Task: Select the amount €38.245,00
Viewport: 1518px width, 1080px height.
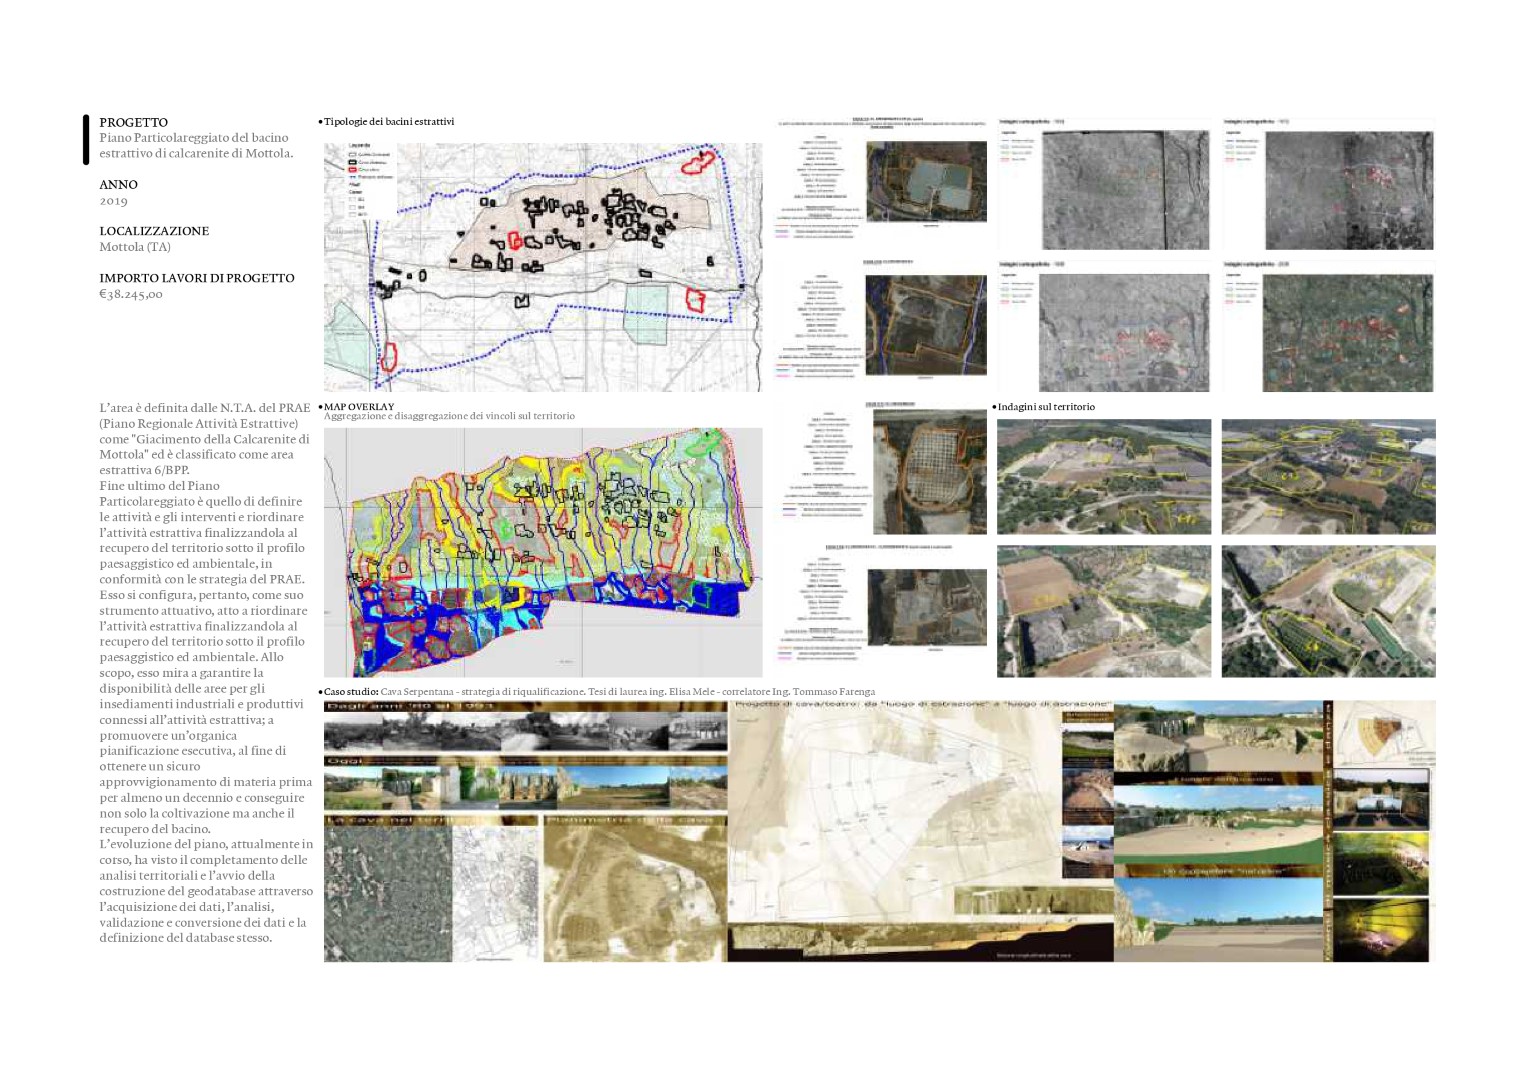Action: 131,294
